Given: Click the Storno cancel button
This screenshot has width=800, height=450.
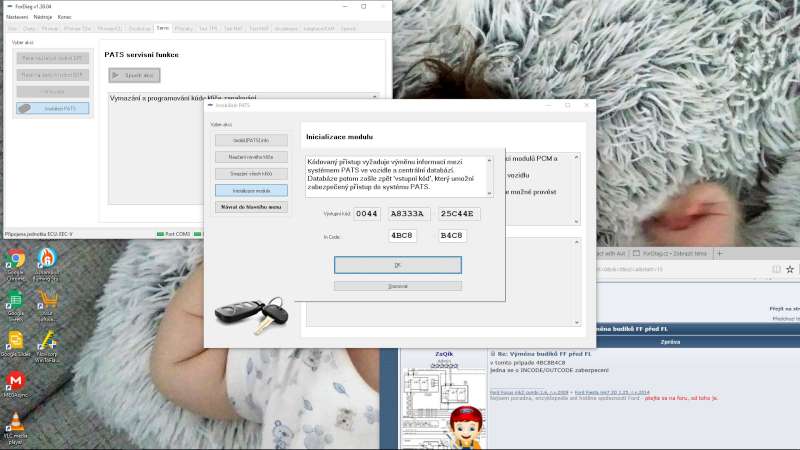Looking at the screenshot, I should point(397,286).
